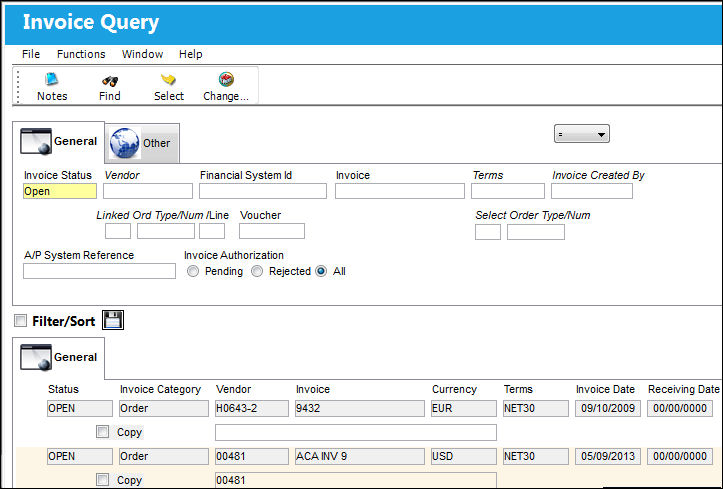Click currency cell USD
The image size is (723, 489).
[464, 456]
